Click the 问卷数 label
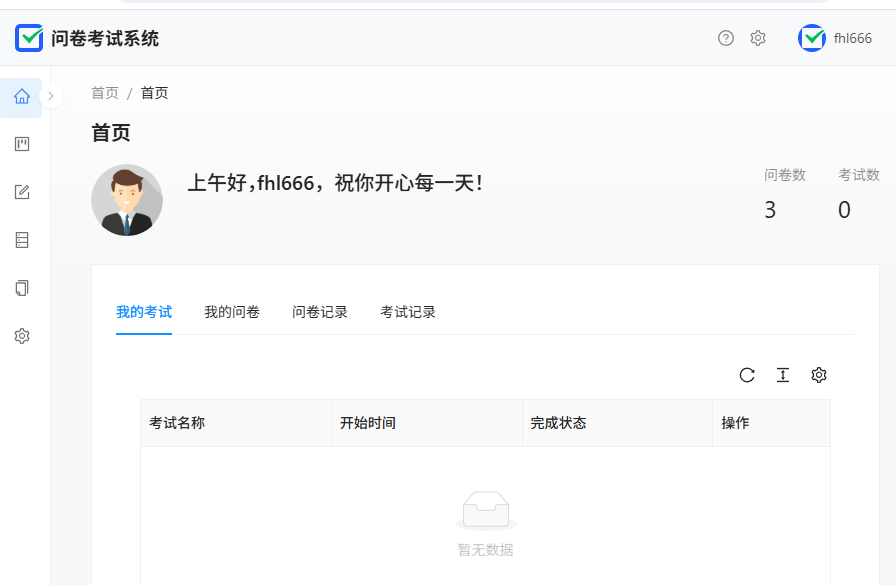 point(785,175)
